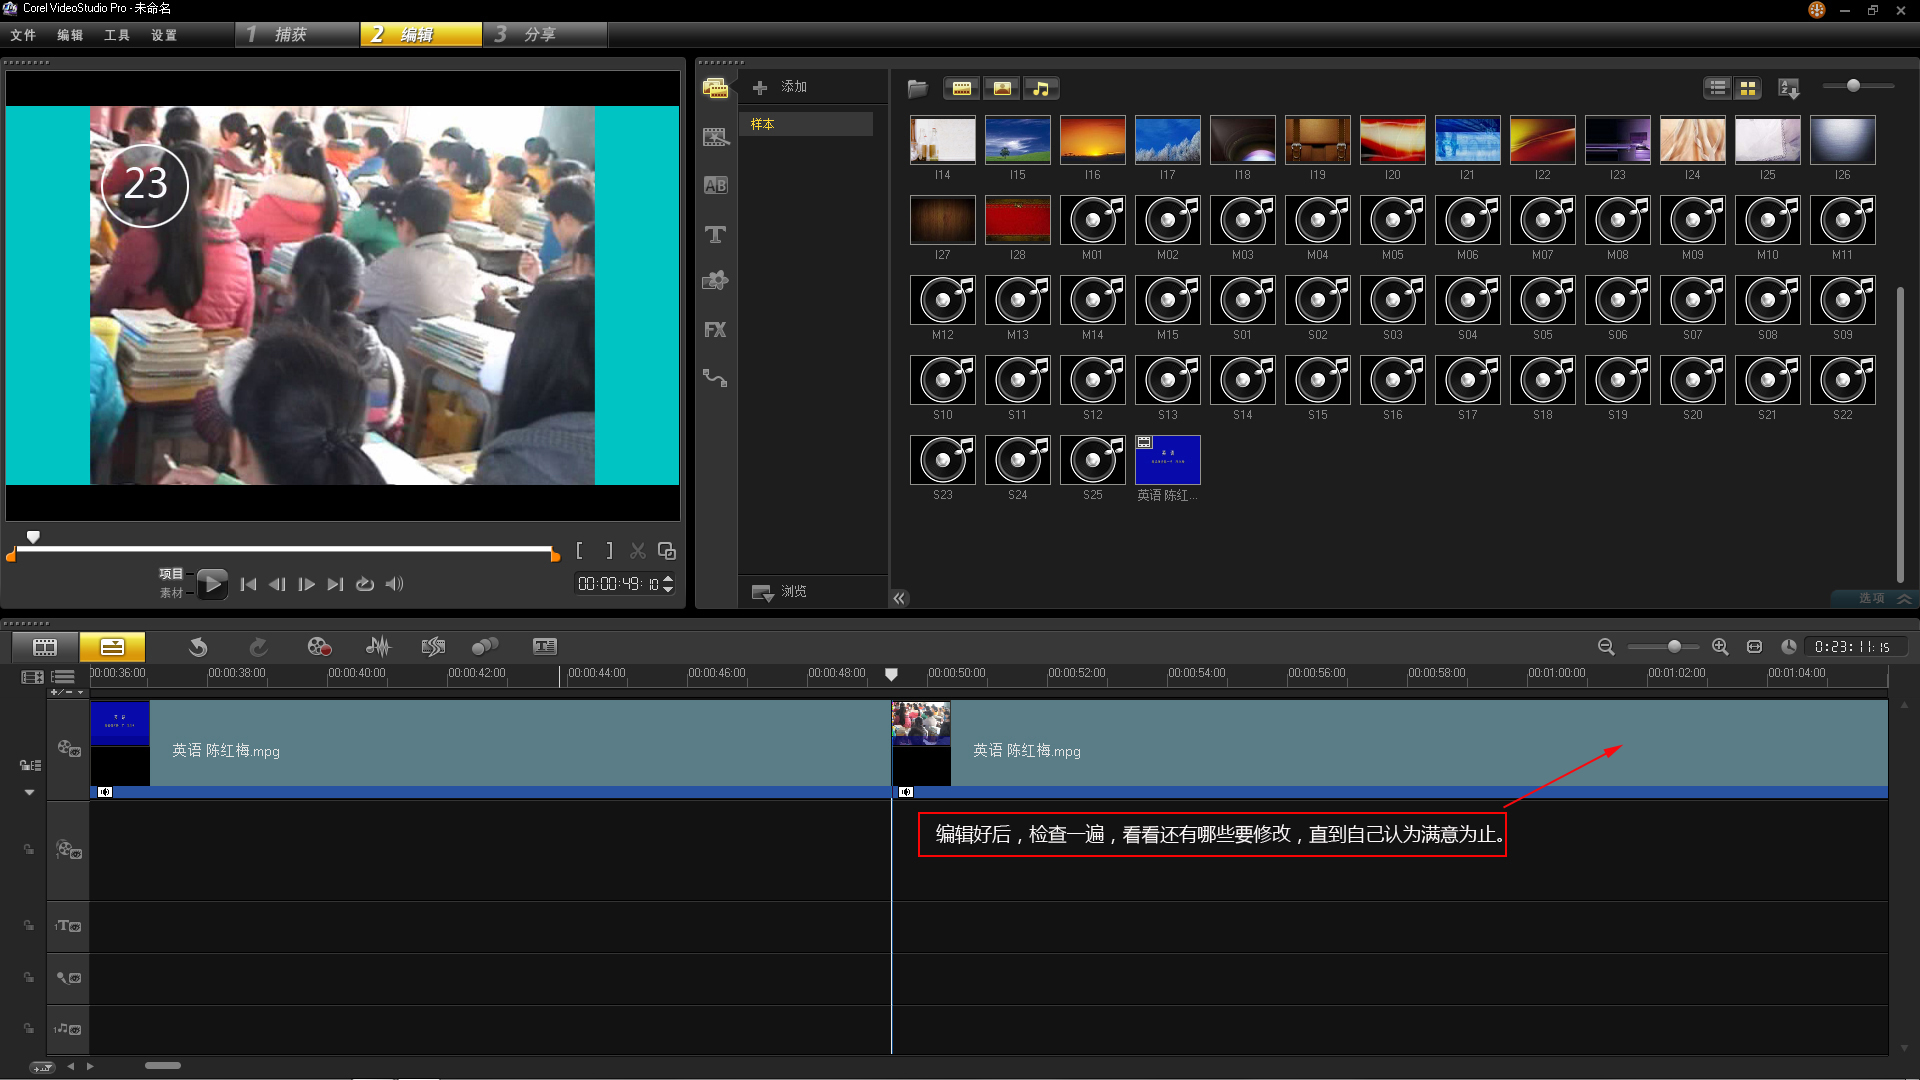Open the FX filter library
This screenshot has width=1920, height=1080.
point(715,330)
